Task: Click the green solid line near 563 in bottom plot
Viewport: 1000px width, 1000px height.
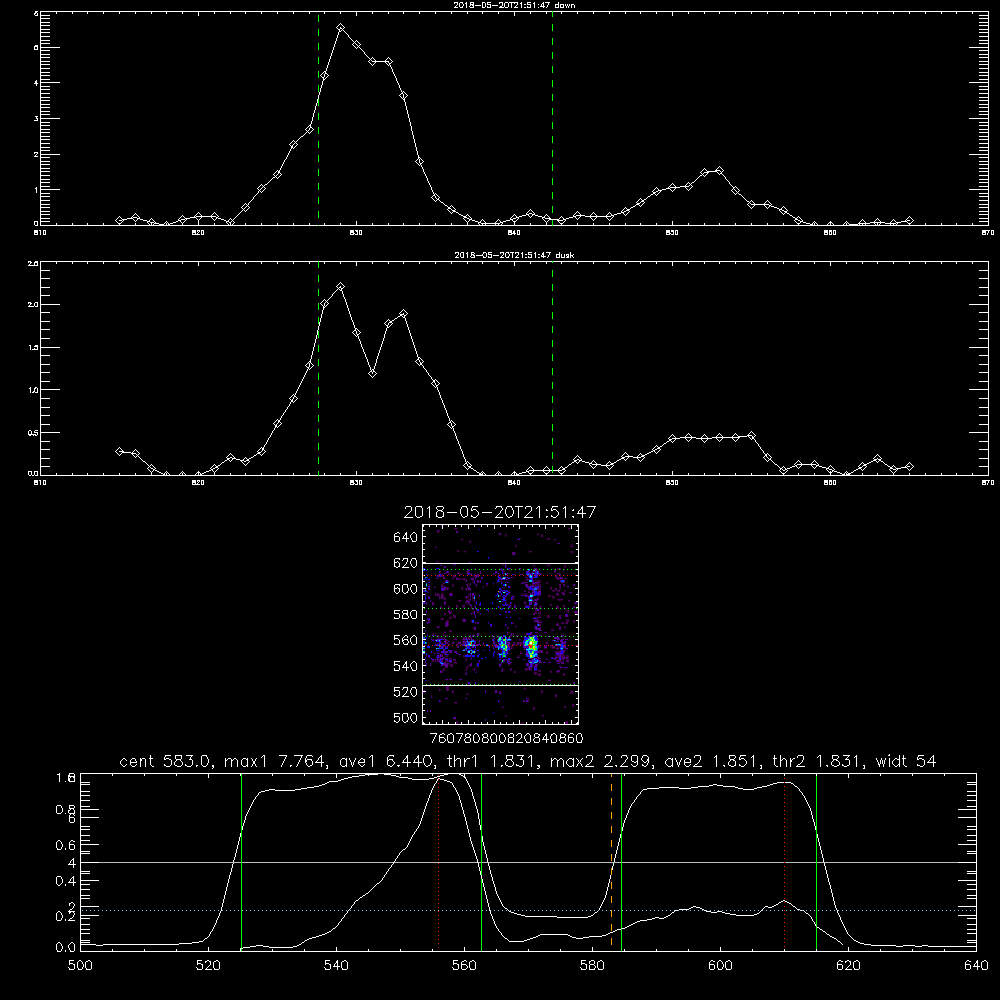Action: 482,861
